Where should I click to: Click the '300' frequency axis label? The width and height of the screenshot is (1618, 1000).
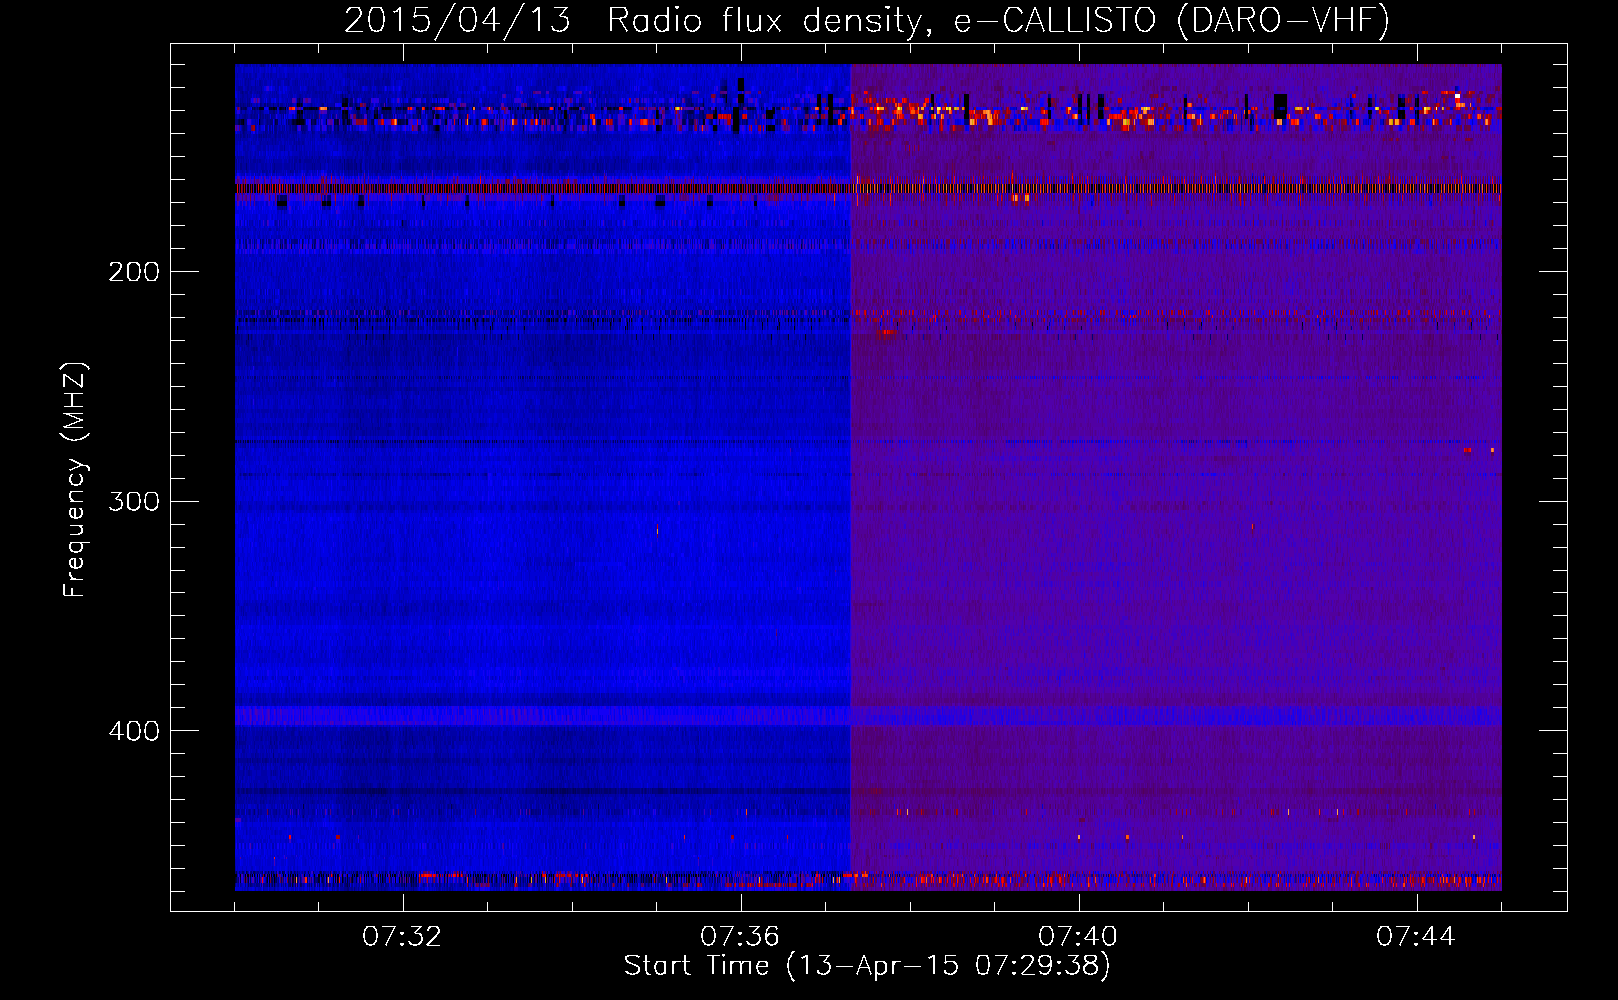(134, 501)
